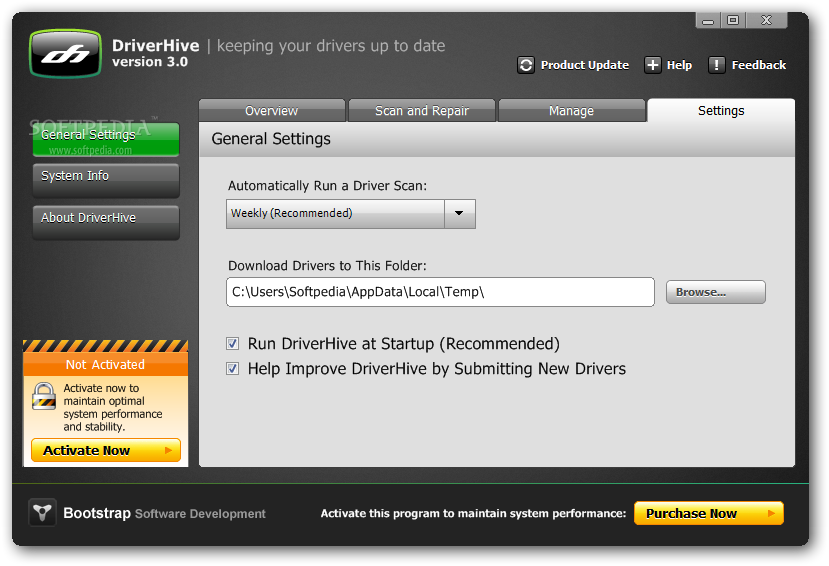Toggle Help Improve DriverHive submitting drivers checkbox
The height and width of the screenshot is (566, 829).
click(x=233, y=368)
